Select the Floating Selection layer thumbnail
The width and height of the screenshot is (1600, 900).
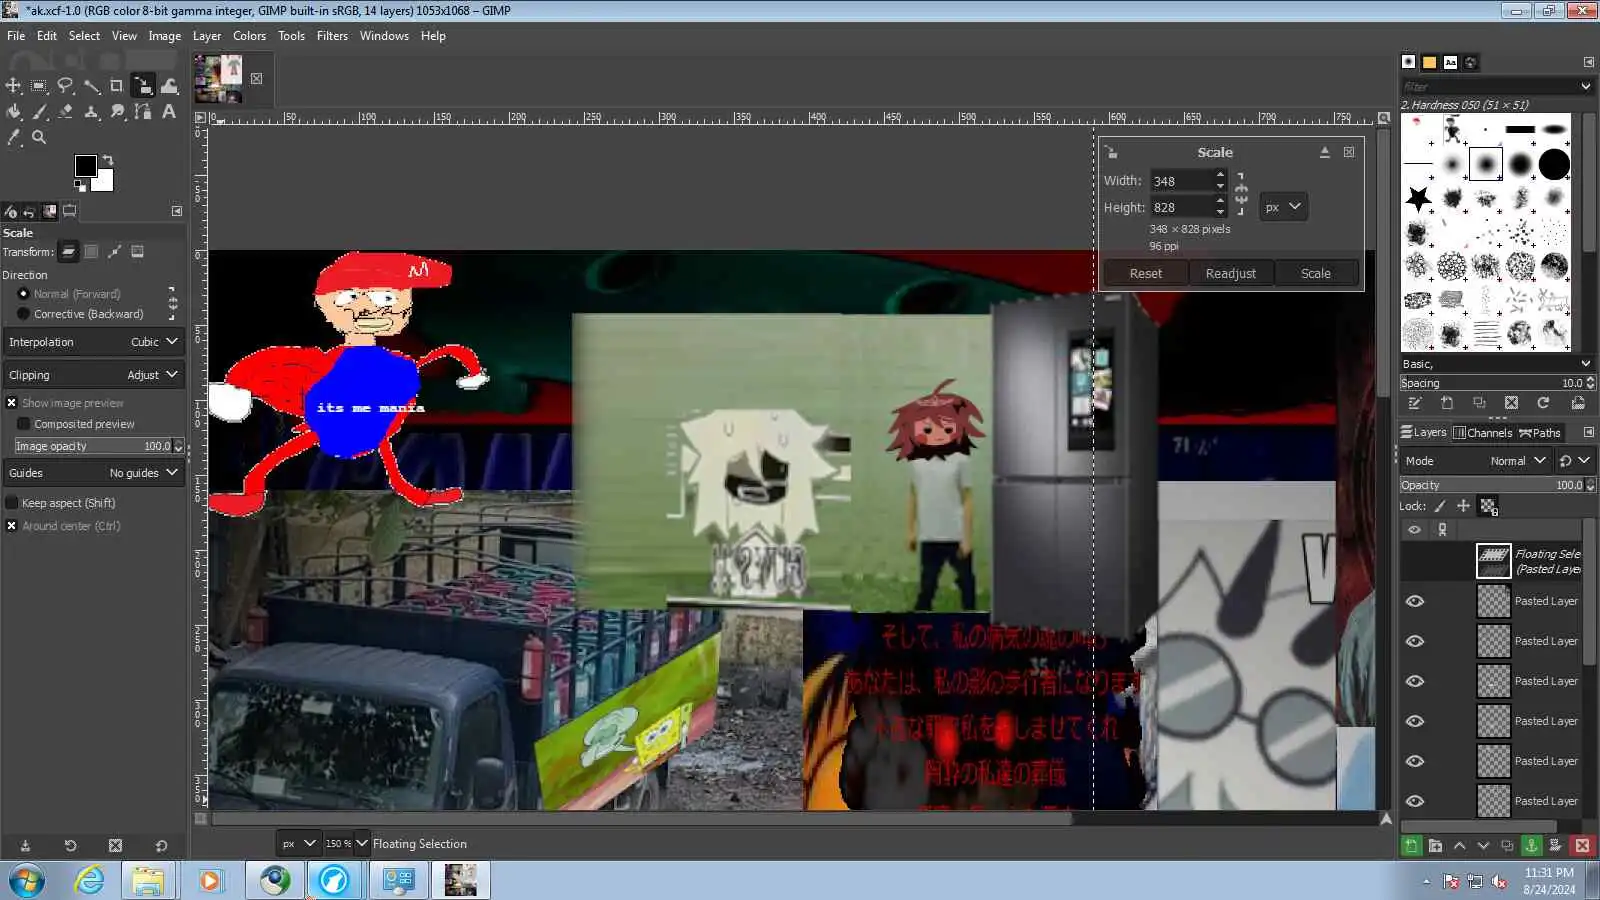tap(1494, 561)
